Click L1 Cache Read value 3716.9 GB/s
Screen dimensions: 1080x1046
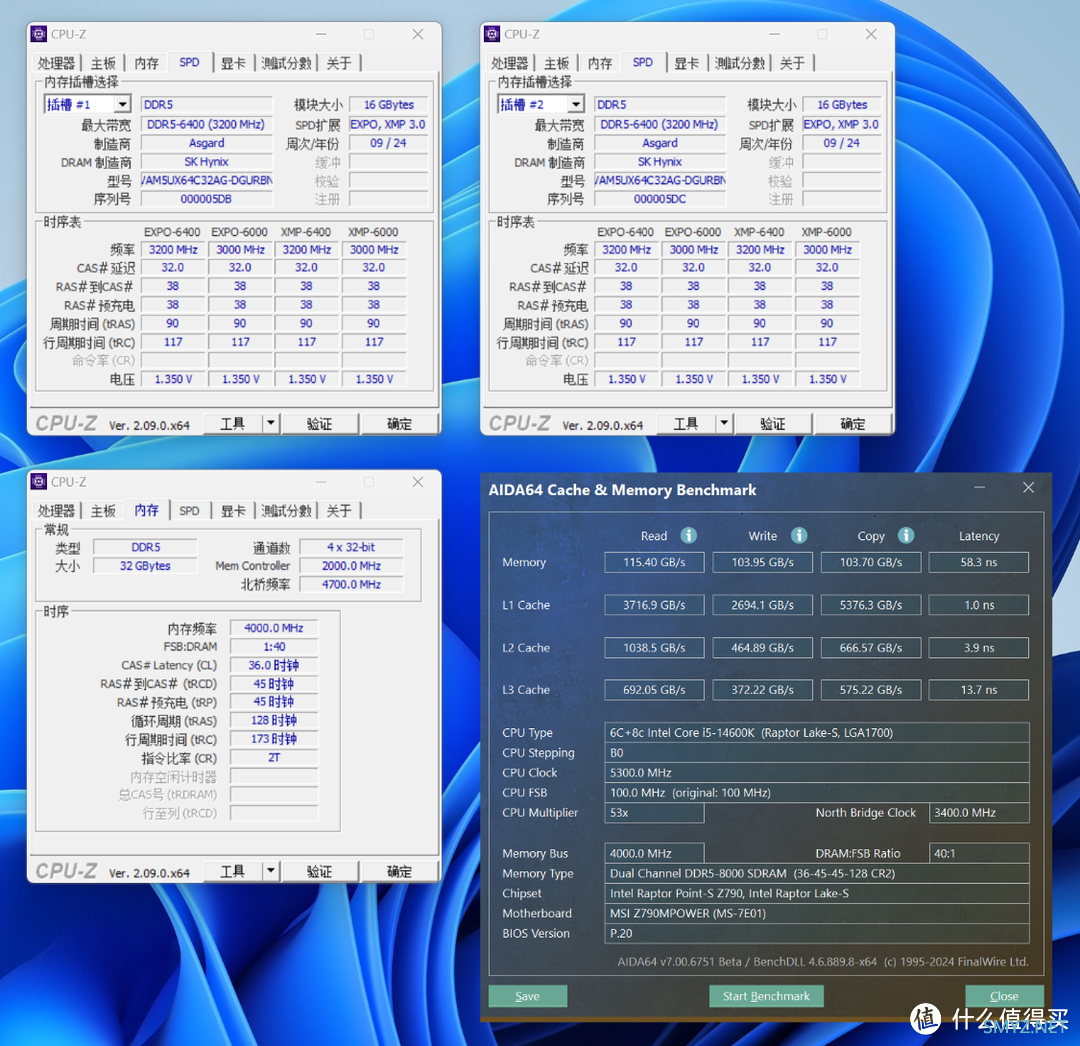654,605
